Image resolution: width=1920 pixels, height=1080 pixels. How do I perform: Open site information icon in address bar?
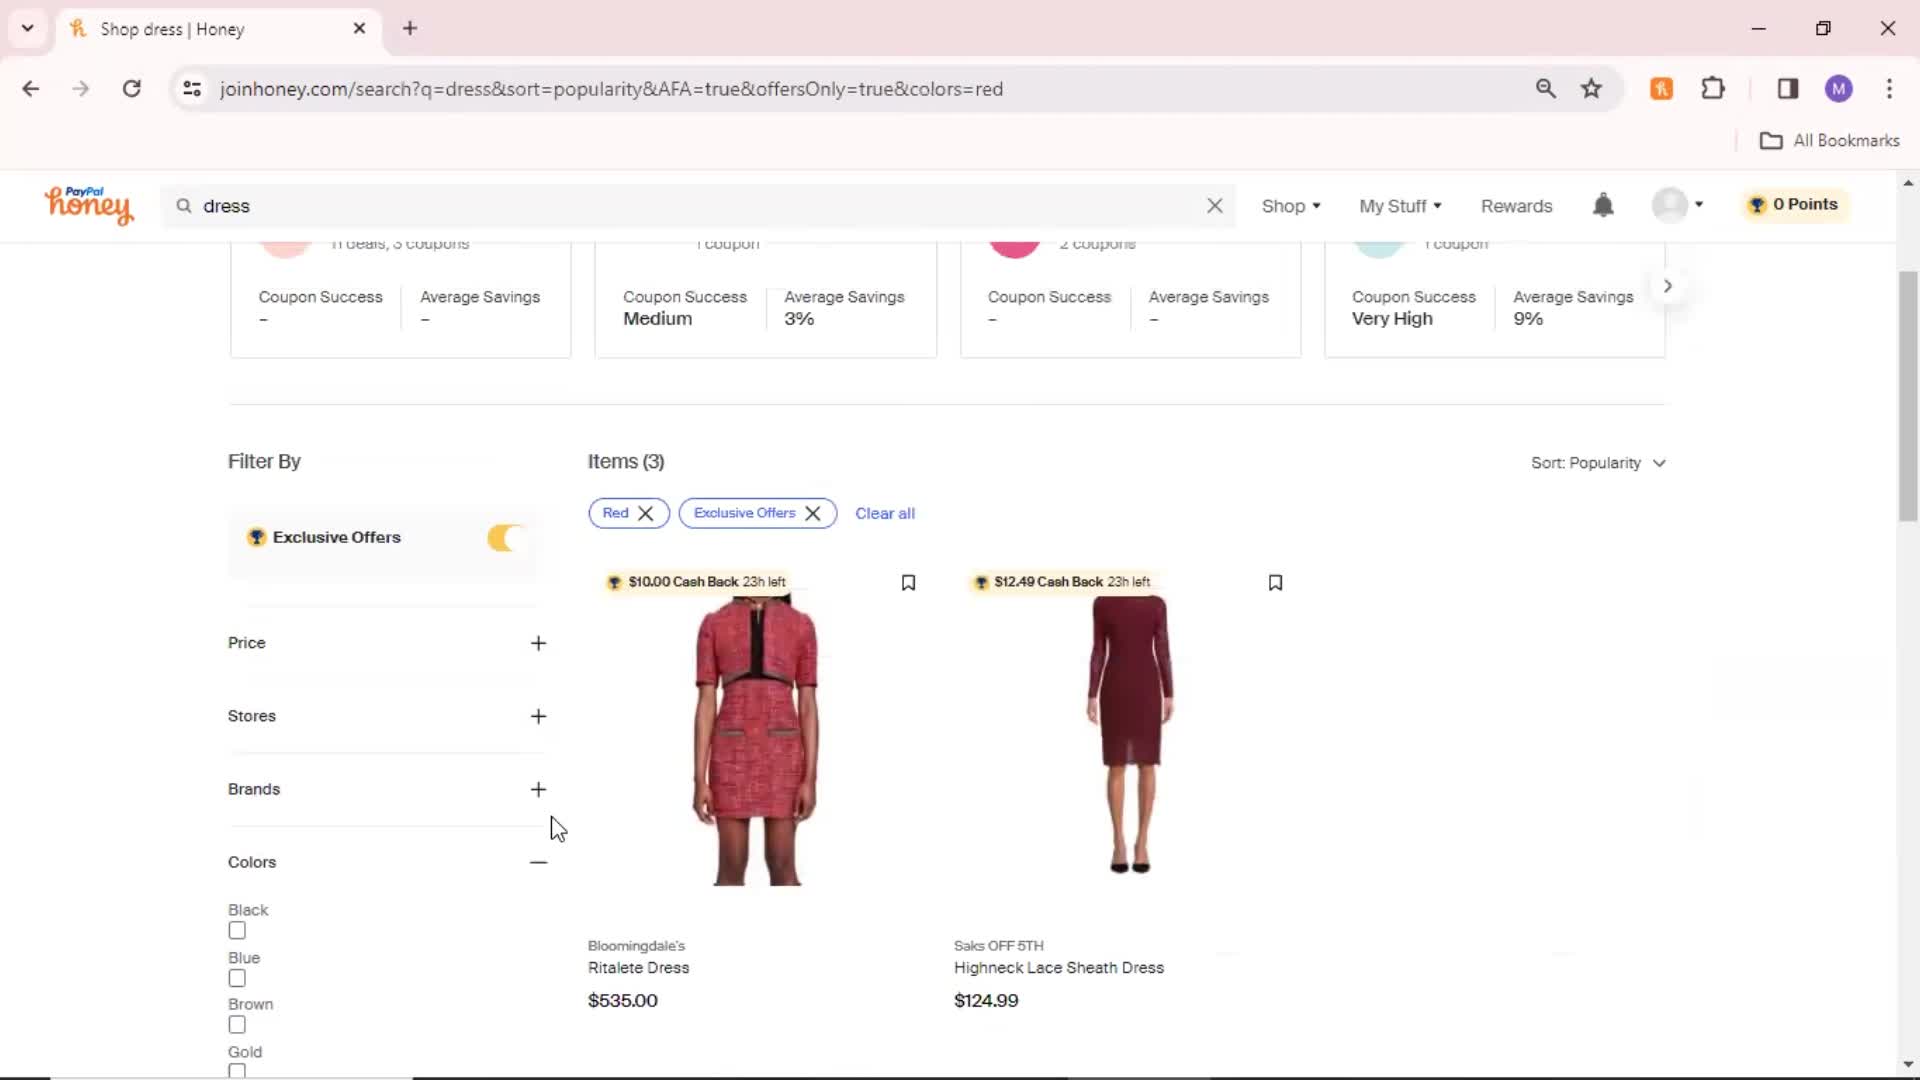pyautogui.click(x=192, y=89)
